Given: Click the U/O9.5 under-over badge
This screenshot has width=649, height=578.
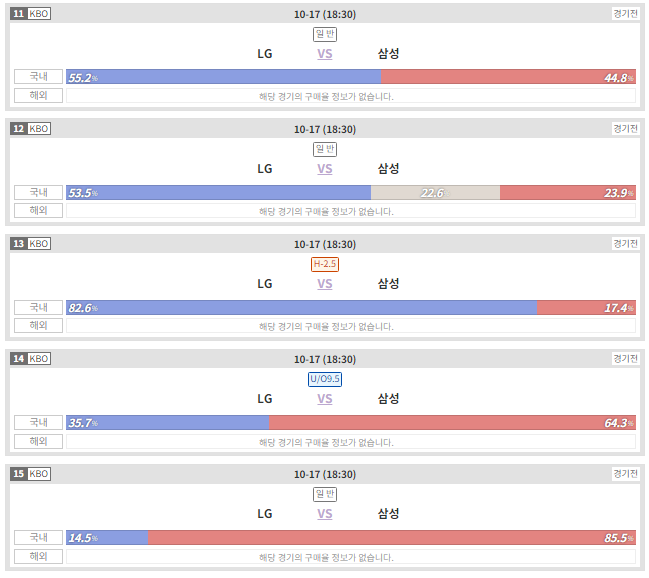Looking at the screenshot, I should pyautogui.click(x=325, y=379).
